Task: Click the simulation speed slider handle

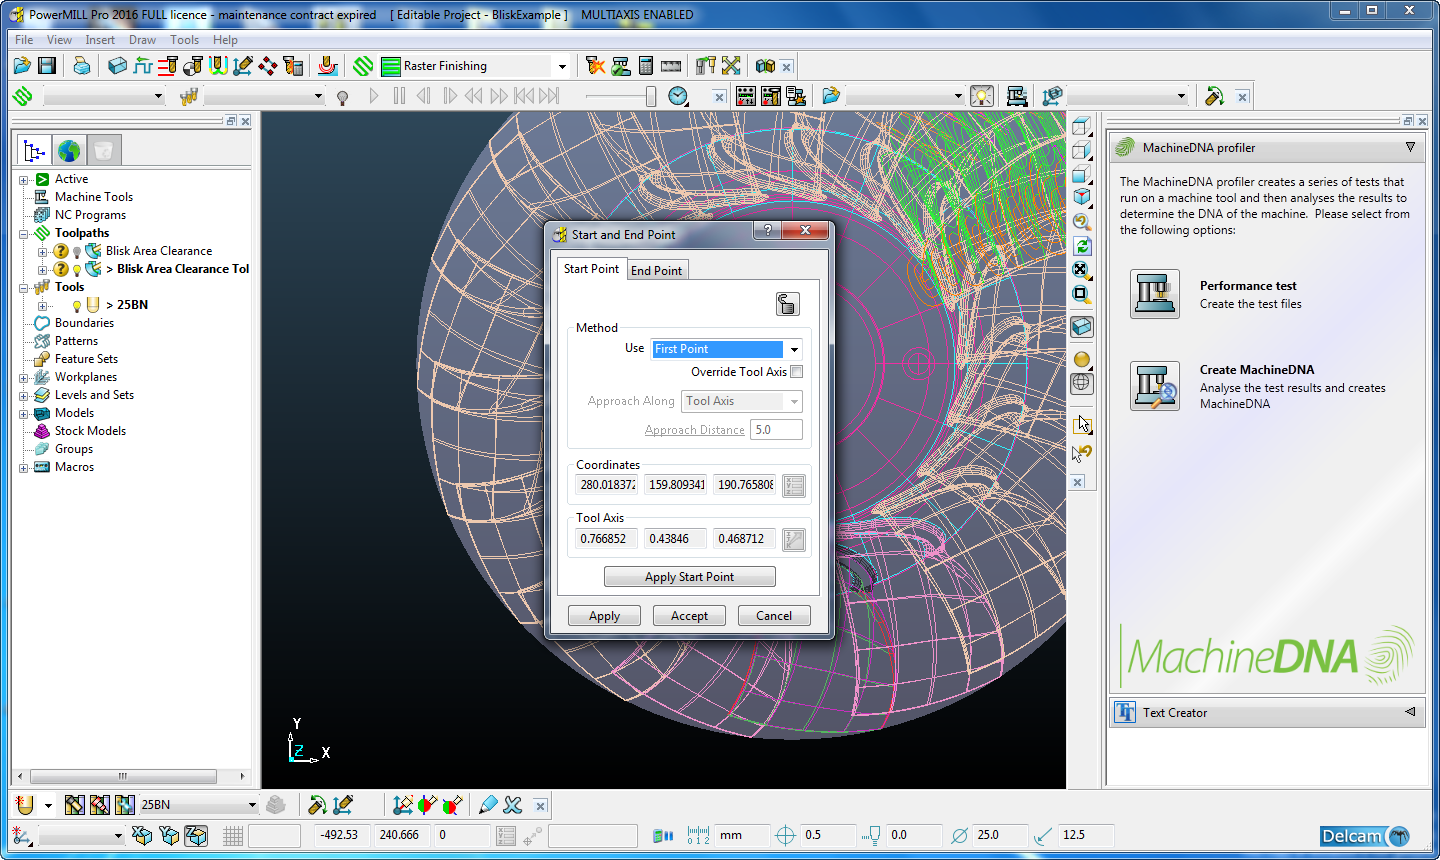Action: (x=650, y=96)
